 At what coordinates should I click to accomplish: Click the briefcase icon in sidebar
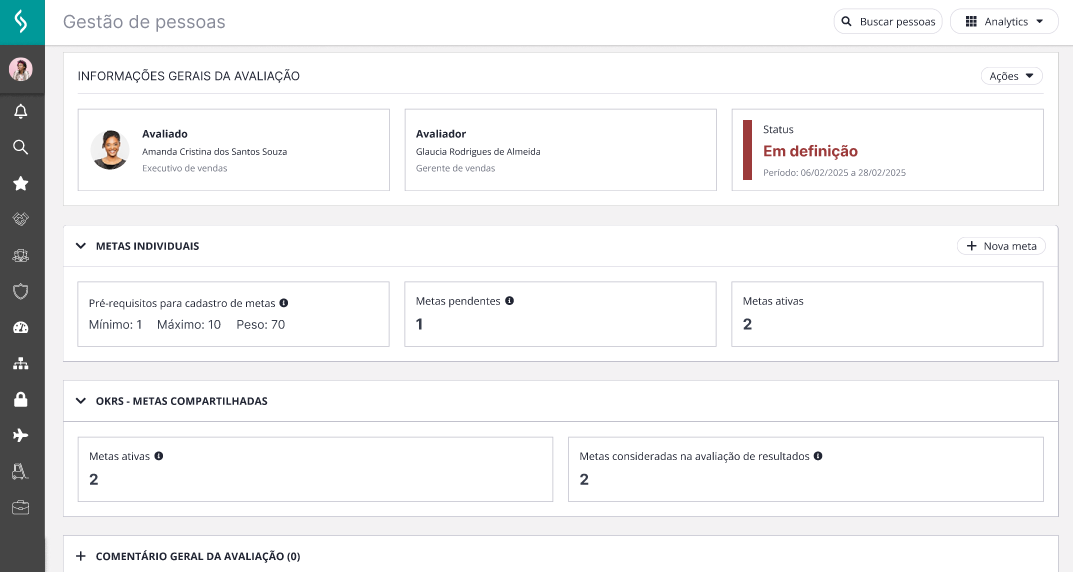pos(21,508)
